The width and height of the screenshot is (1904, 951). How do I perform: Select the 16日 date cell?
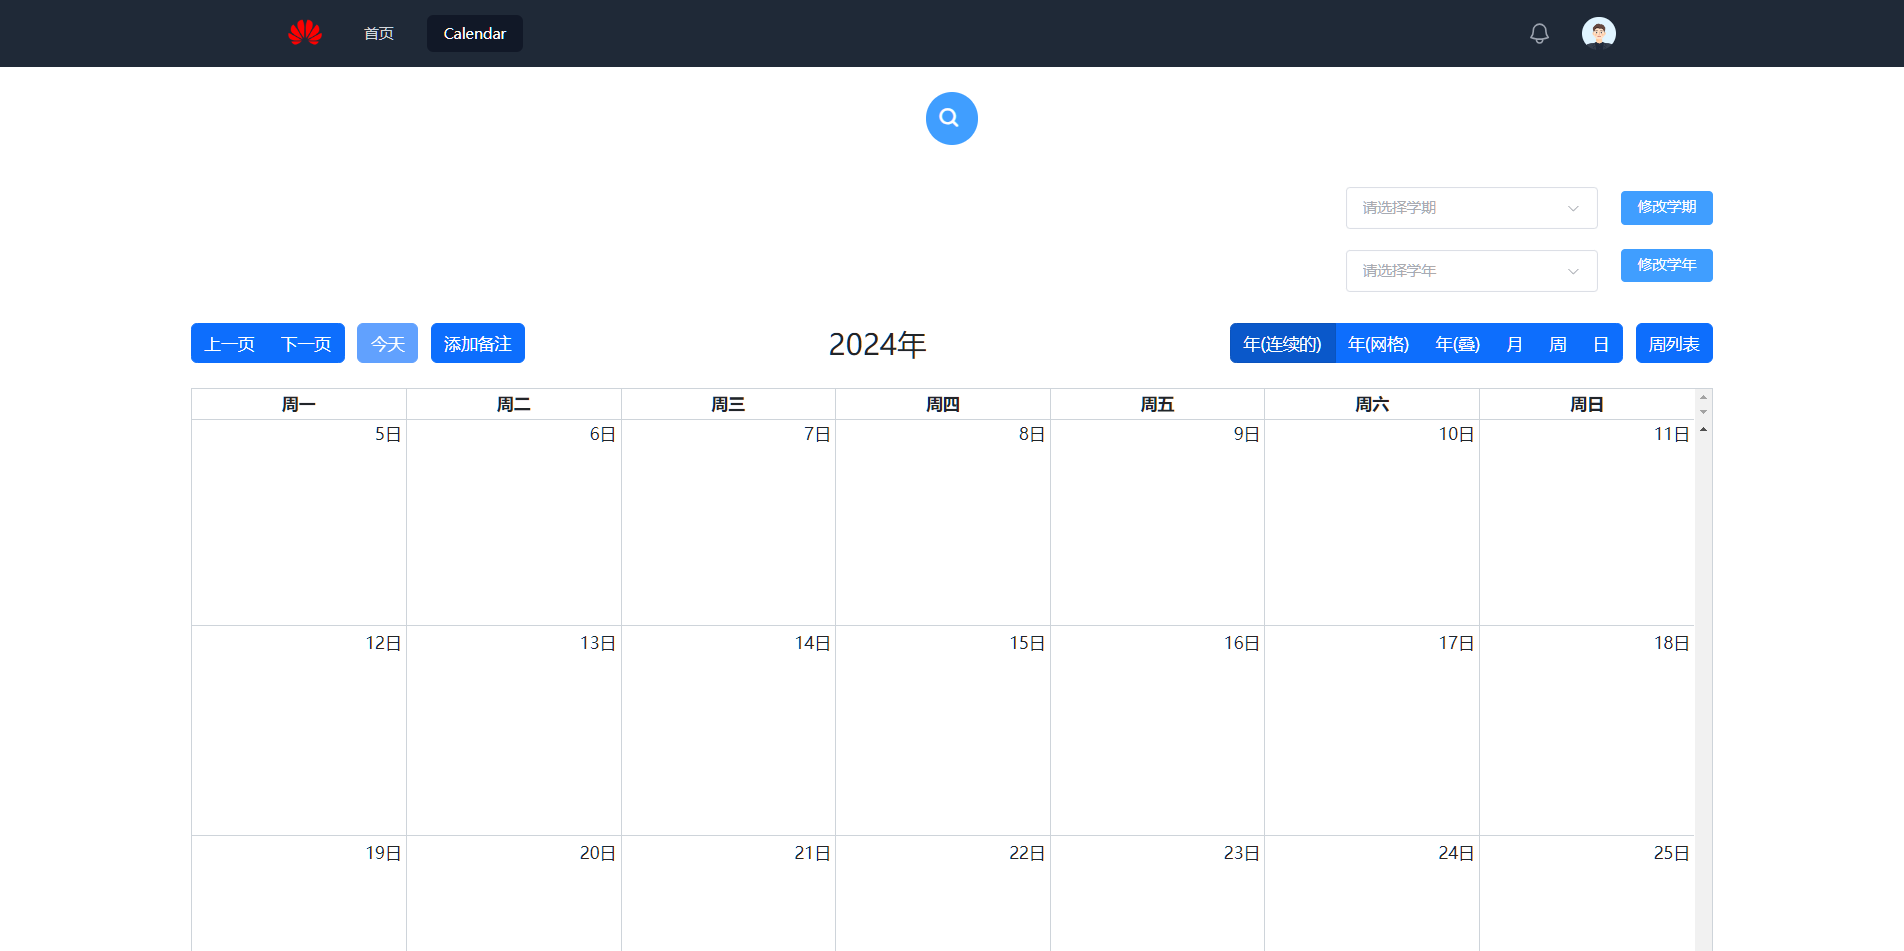click(1157, 731)
